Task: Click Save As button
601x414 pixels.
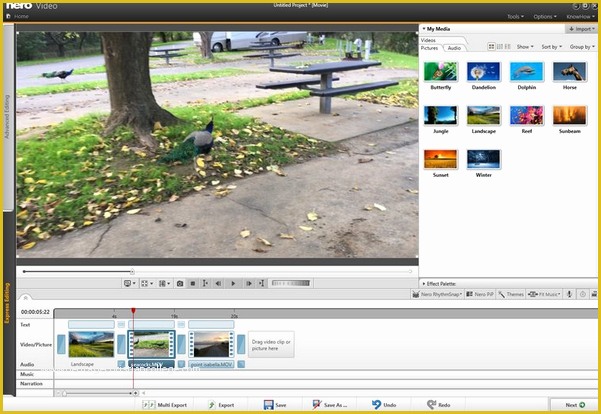Action: tap(330, 405)
